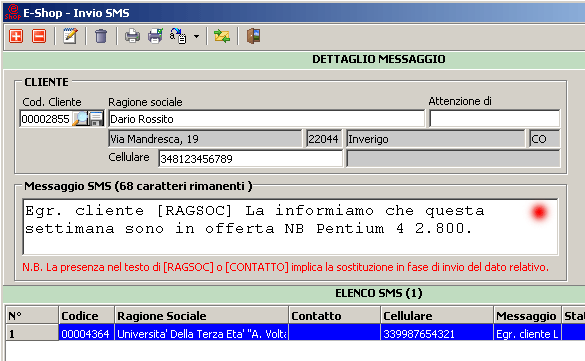Click the Cellulare column header
Image resolution: width=585 pixels, height=361 pixels.
pyautogui.click(x=437, y=316)
